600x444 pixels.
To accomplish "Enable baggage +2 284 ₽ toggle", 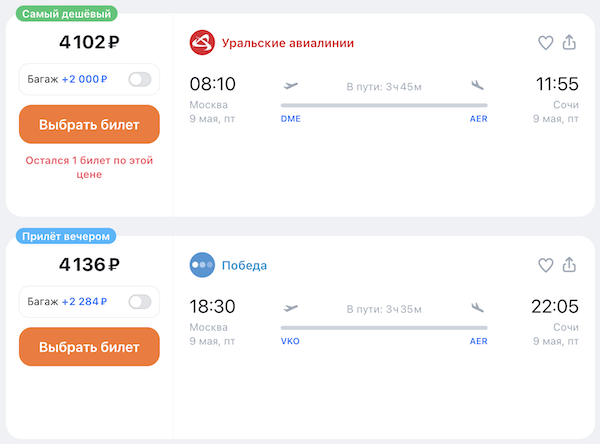I will tap(139, 301).
